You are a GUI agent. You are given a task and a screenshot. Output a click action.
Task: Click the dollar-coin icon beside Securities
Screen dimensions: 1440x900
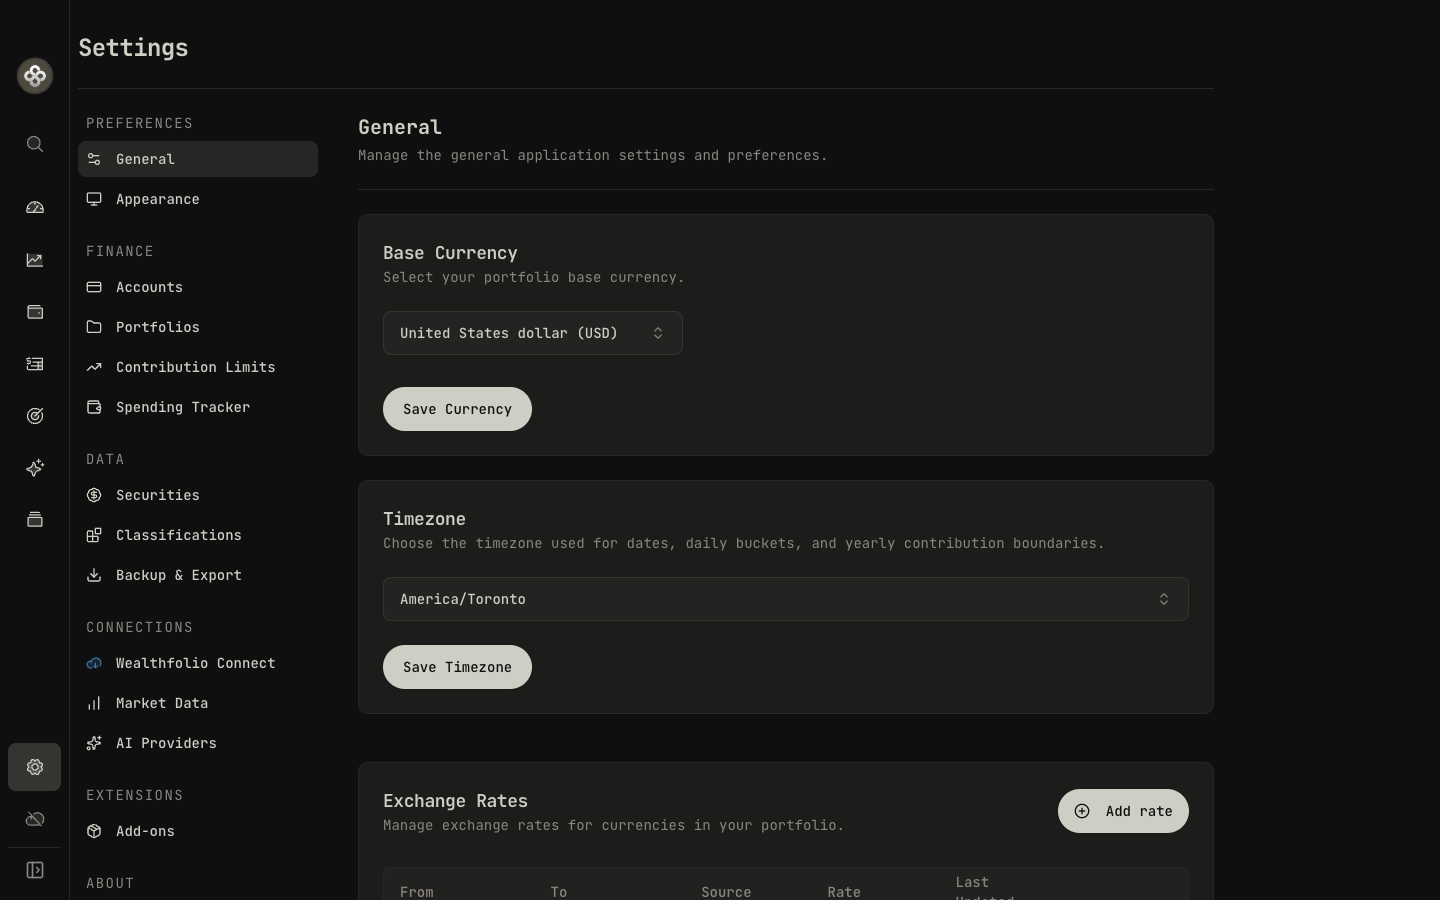(94, 495)
